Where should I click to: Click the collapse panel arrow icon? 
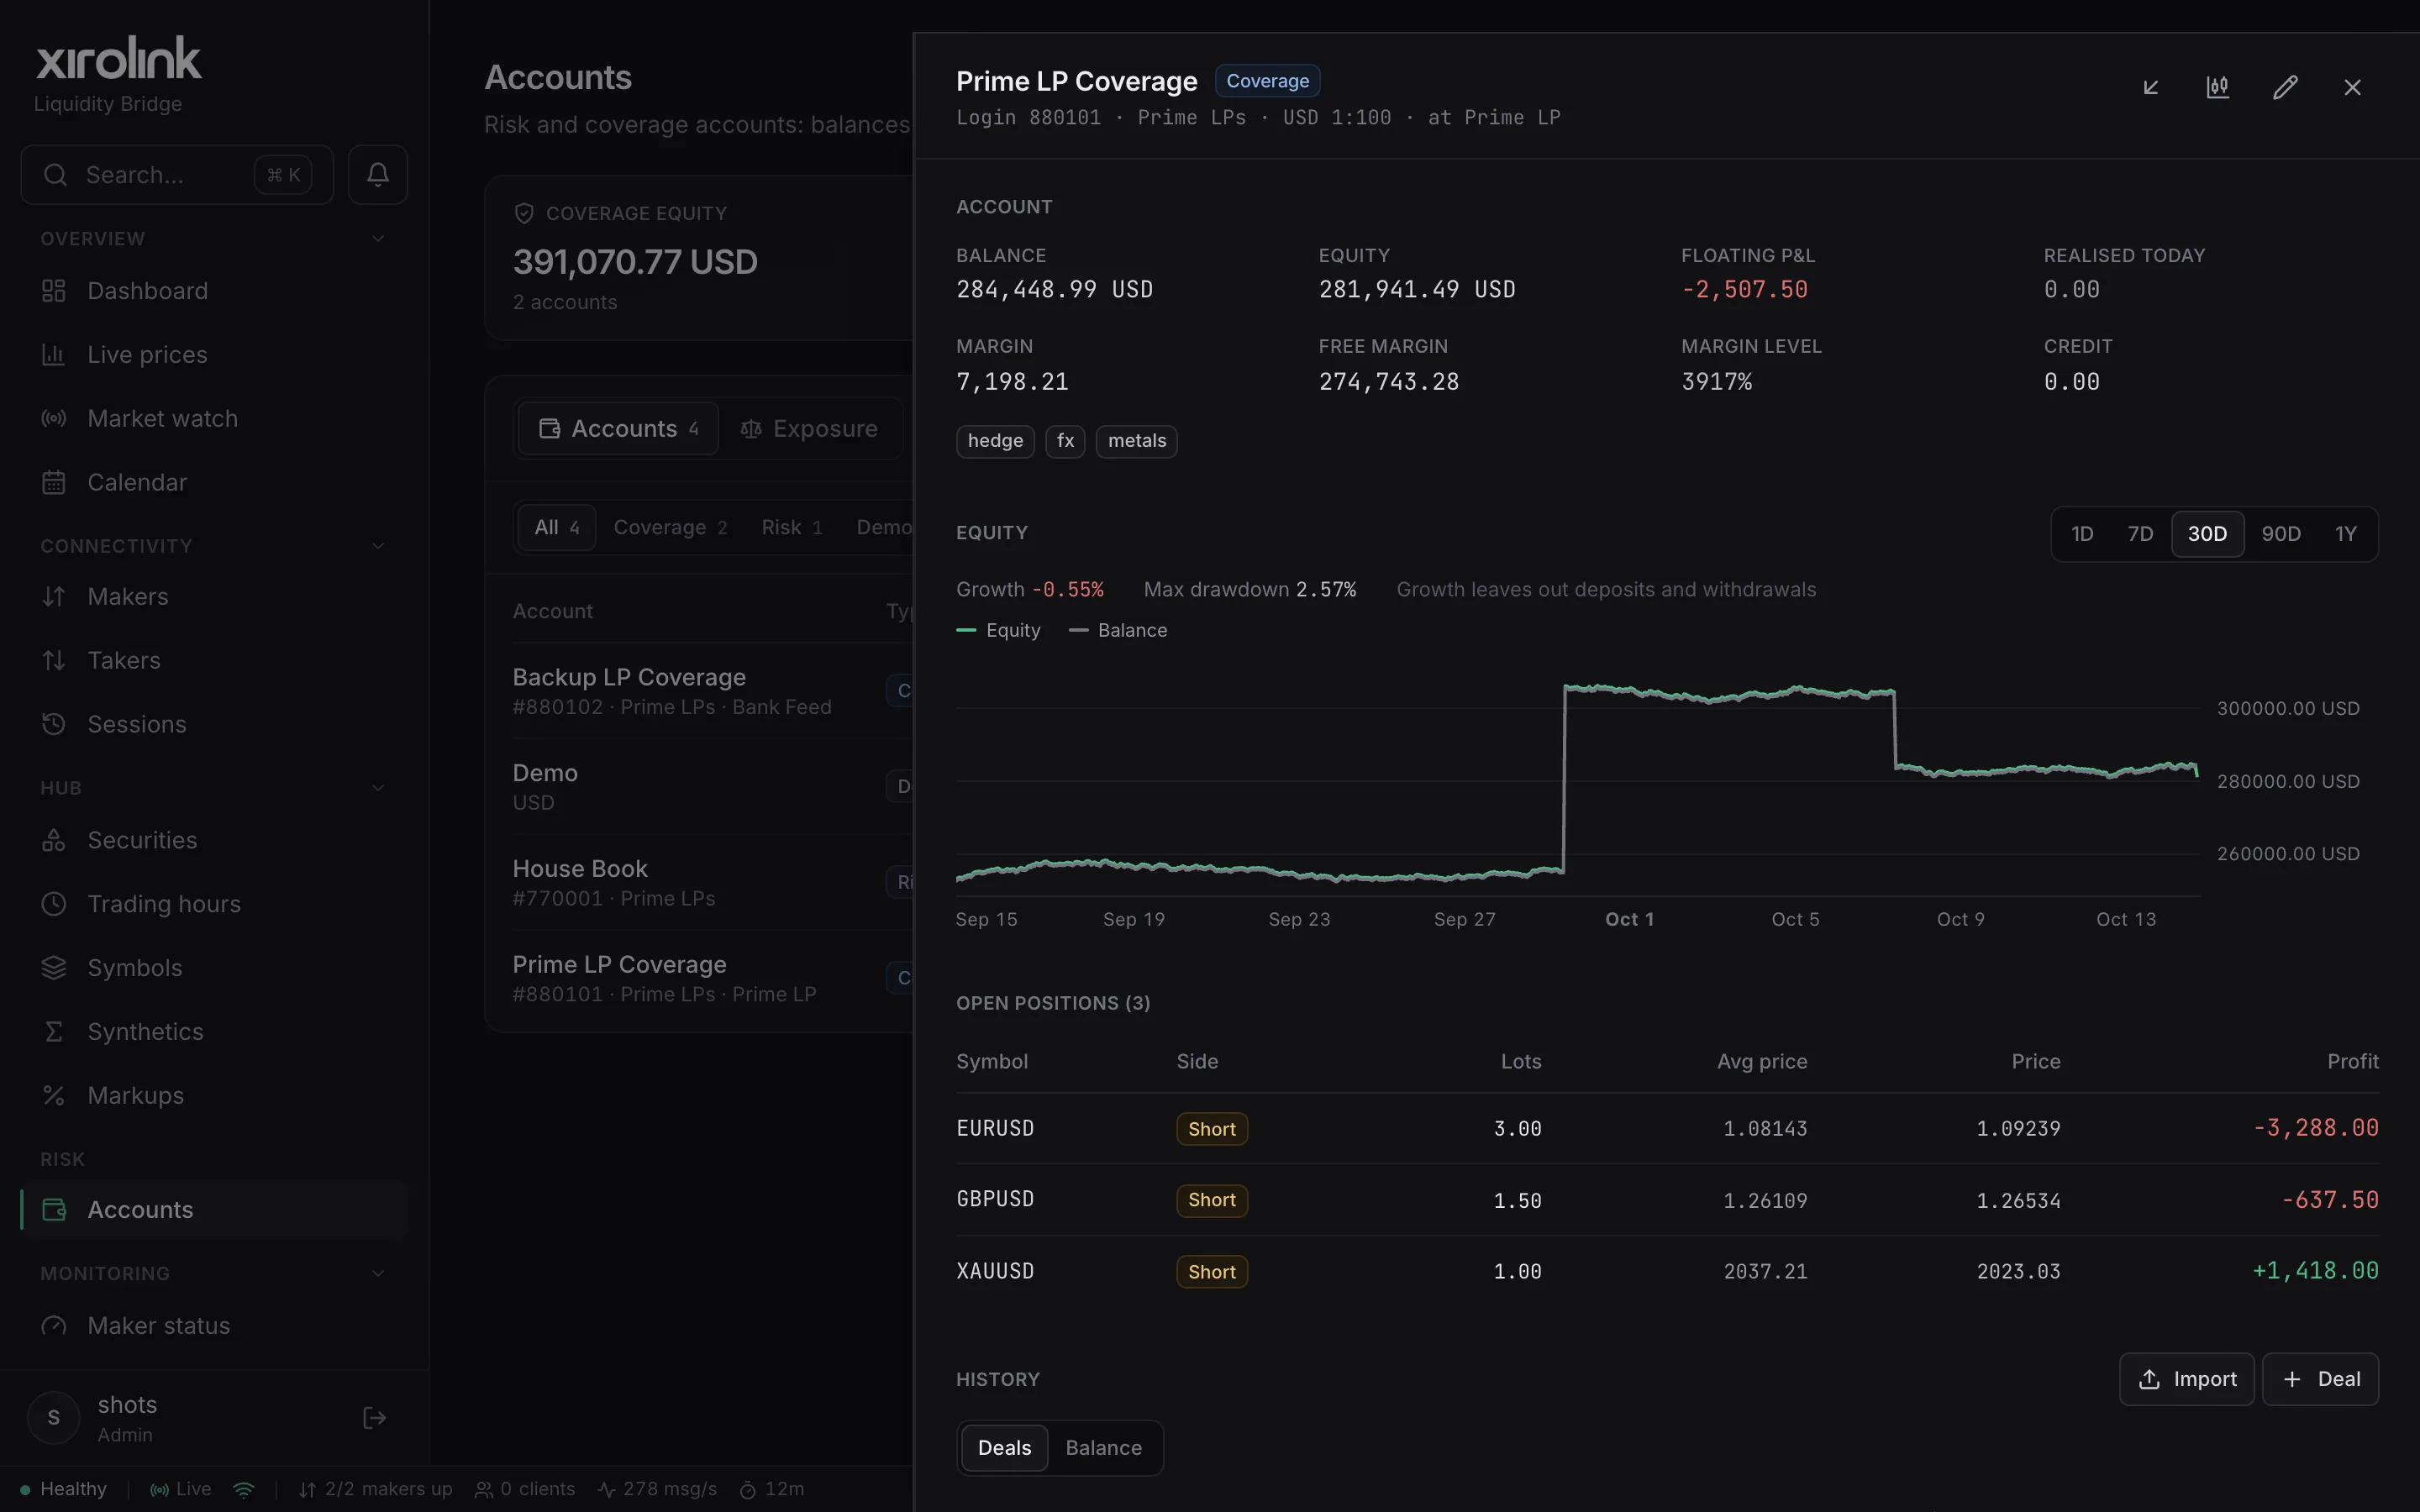[x=2150, y=87]
